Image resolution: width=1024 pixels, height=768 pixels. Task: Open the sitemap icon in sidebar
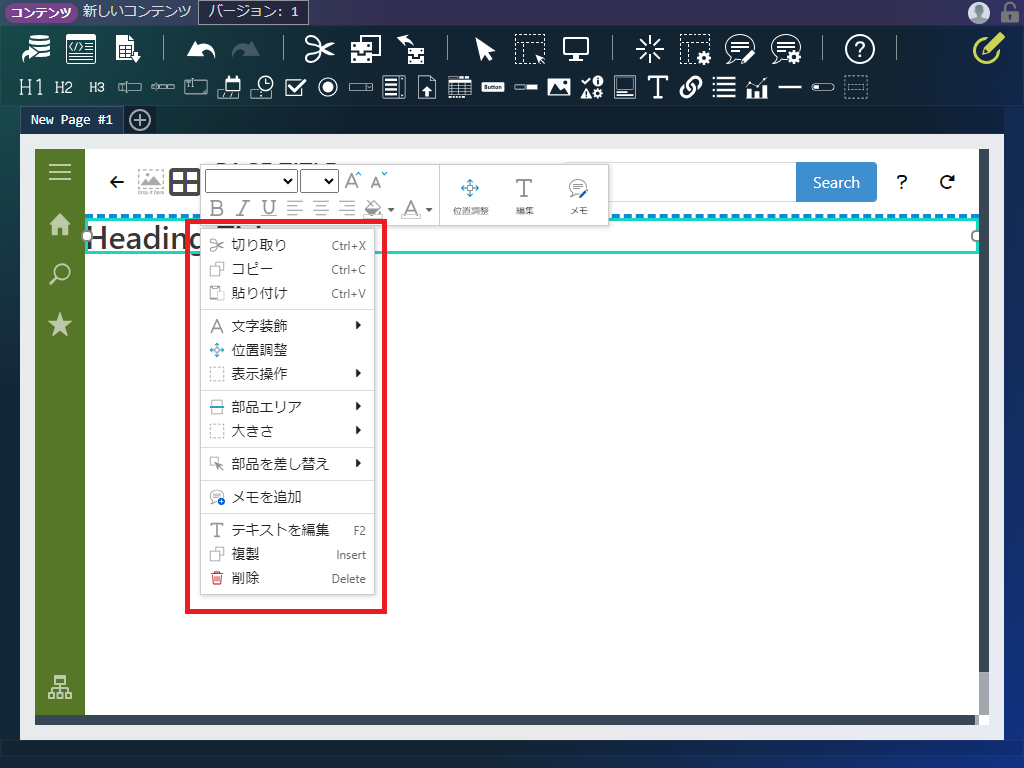59,687
